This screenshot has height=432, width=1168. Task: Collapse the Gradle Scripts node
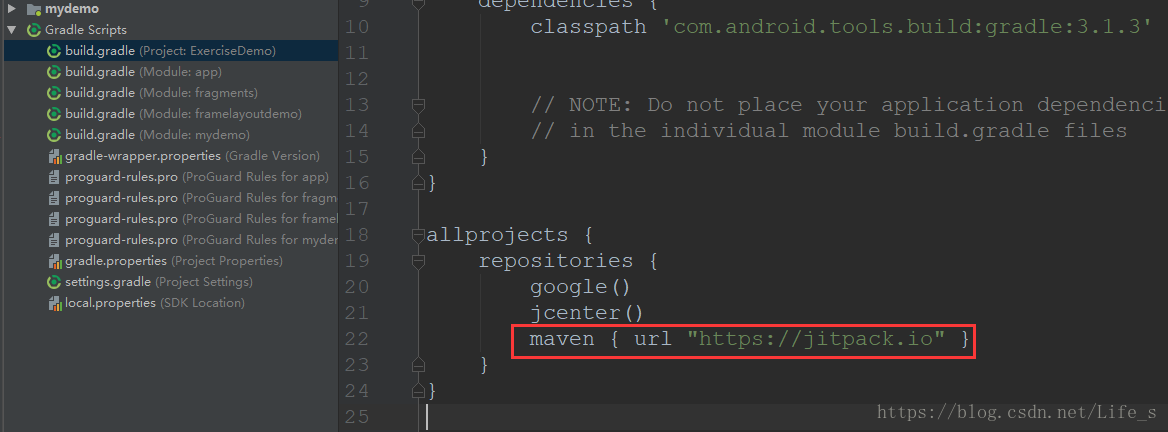coord(11,31)
